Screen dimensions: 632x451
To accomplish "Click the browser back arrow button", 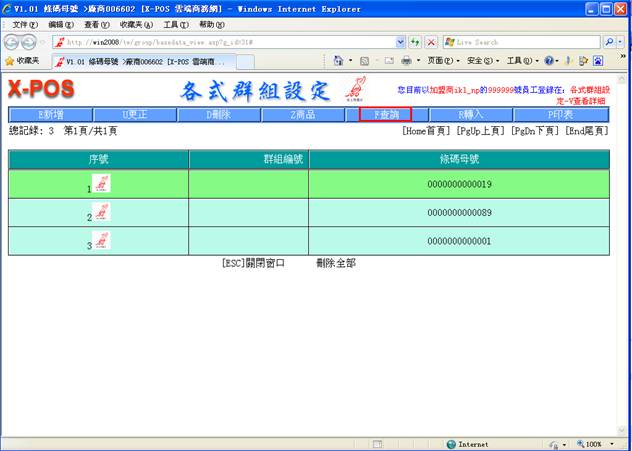I will point(13,42).
